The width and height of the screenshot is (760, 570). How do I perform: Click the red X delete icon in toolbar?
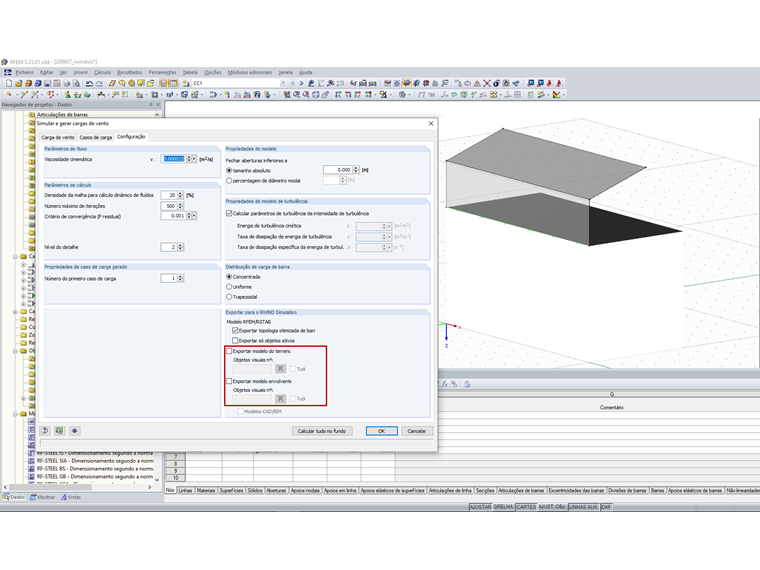pos(487,83)
